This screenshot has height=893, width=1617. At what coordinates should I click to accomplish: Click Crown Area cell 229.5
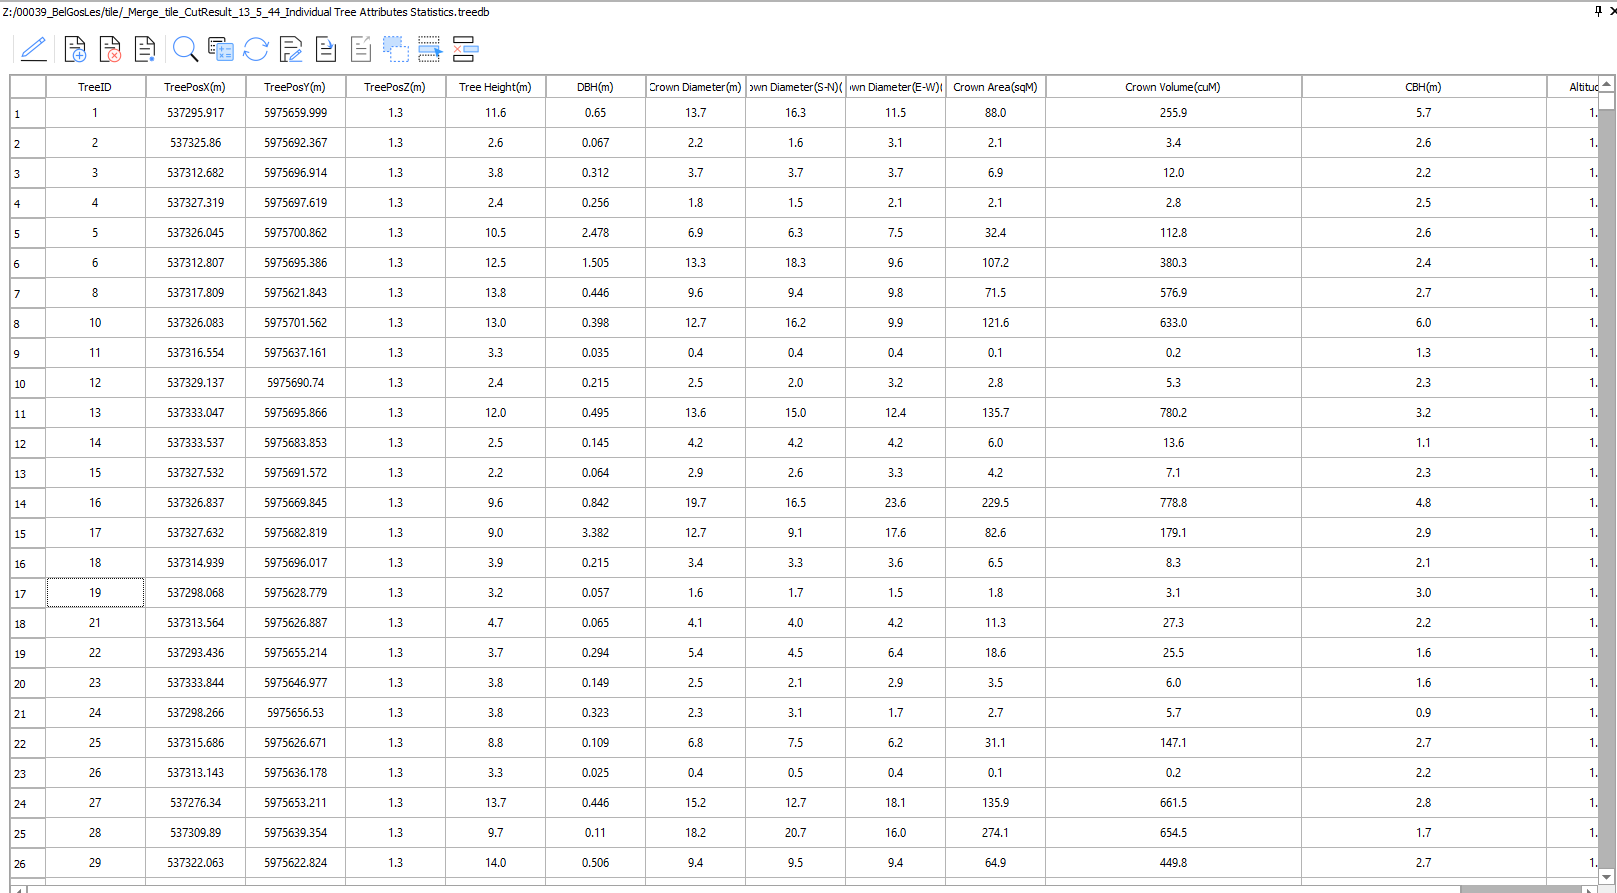[995, 503]
